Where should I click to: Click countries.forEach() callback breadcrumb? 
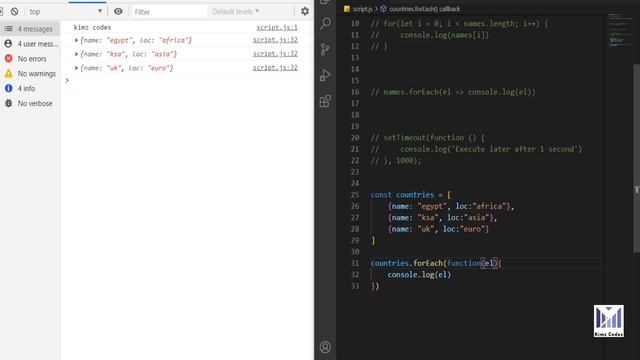424,9
